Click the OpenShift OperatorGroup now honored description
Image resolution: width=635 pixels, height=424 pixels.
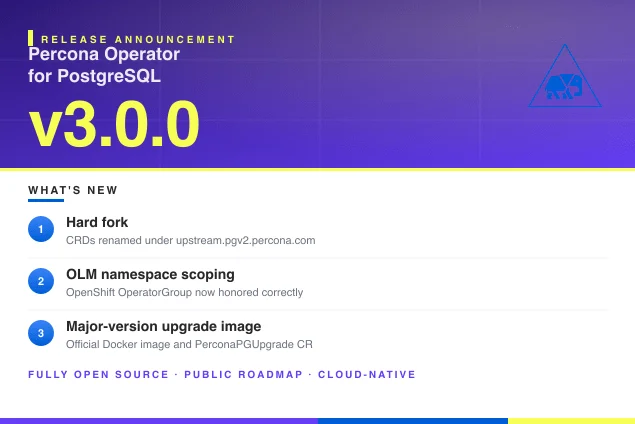click(x=185, y=292)
